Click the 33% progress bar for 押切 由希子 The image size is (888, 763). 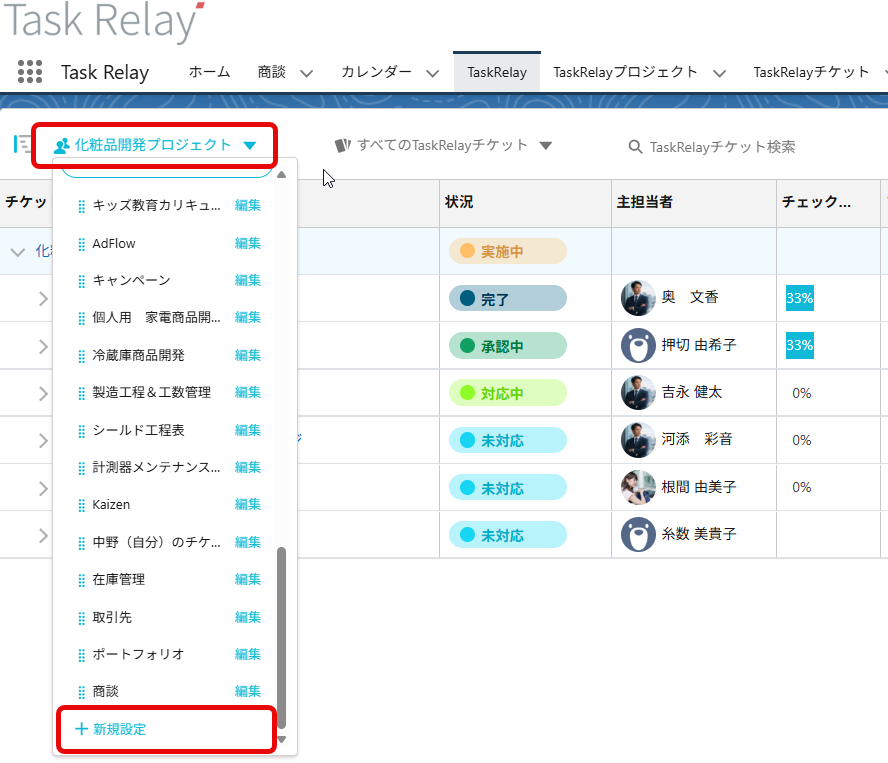pos(800,345)
